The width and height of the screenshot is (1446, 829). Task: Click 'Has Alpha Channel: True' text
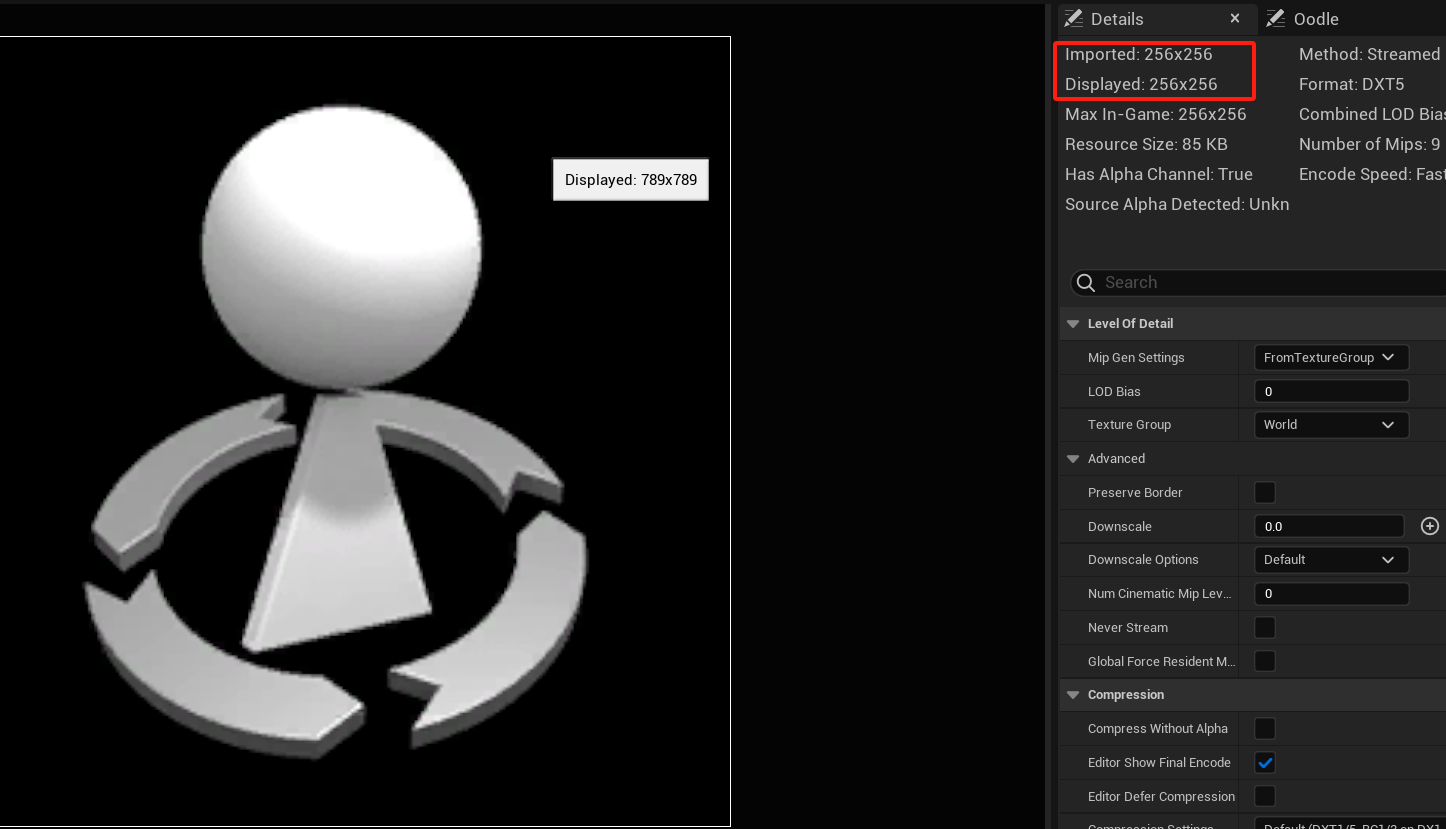(x=1159, y=174)
